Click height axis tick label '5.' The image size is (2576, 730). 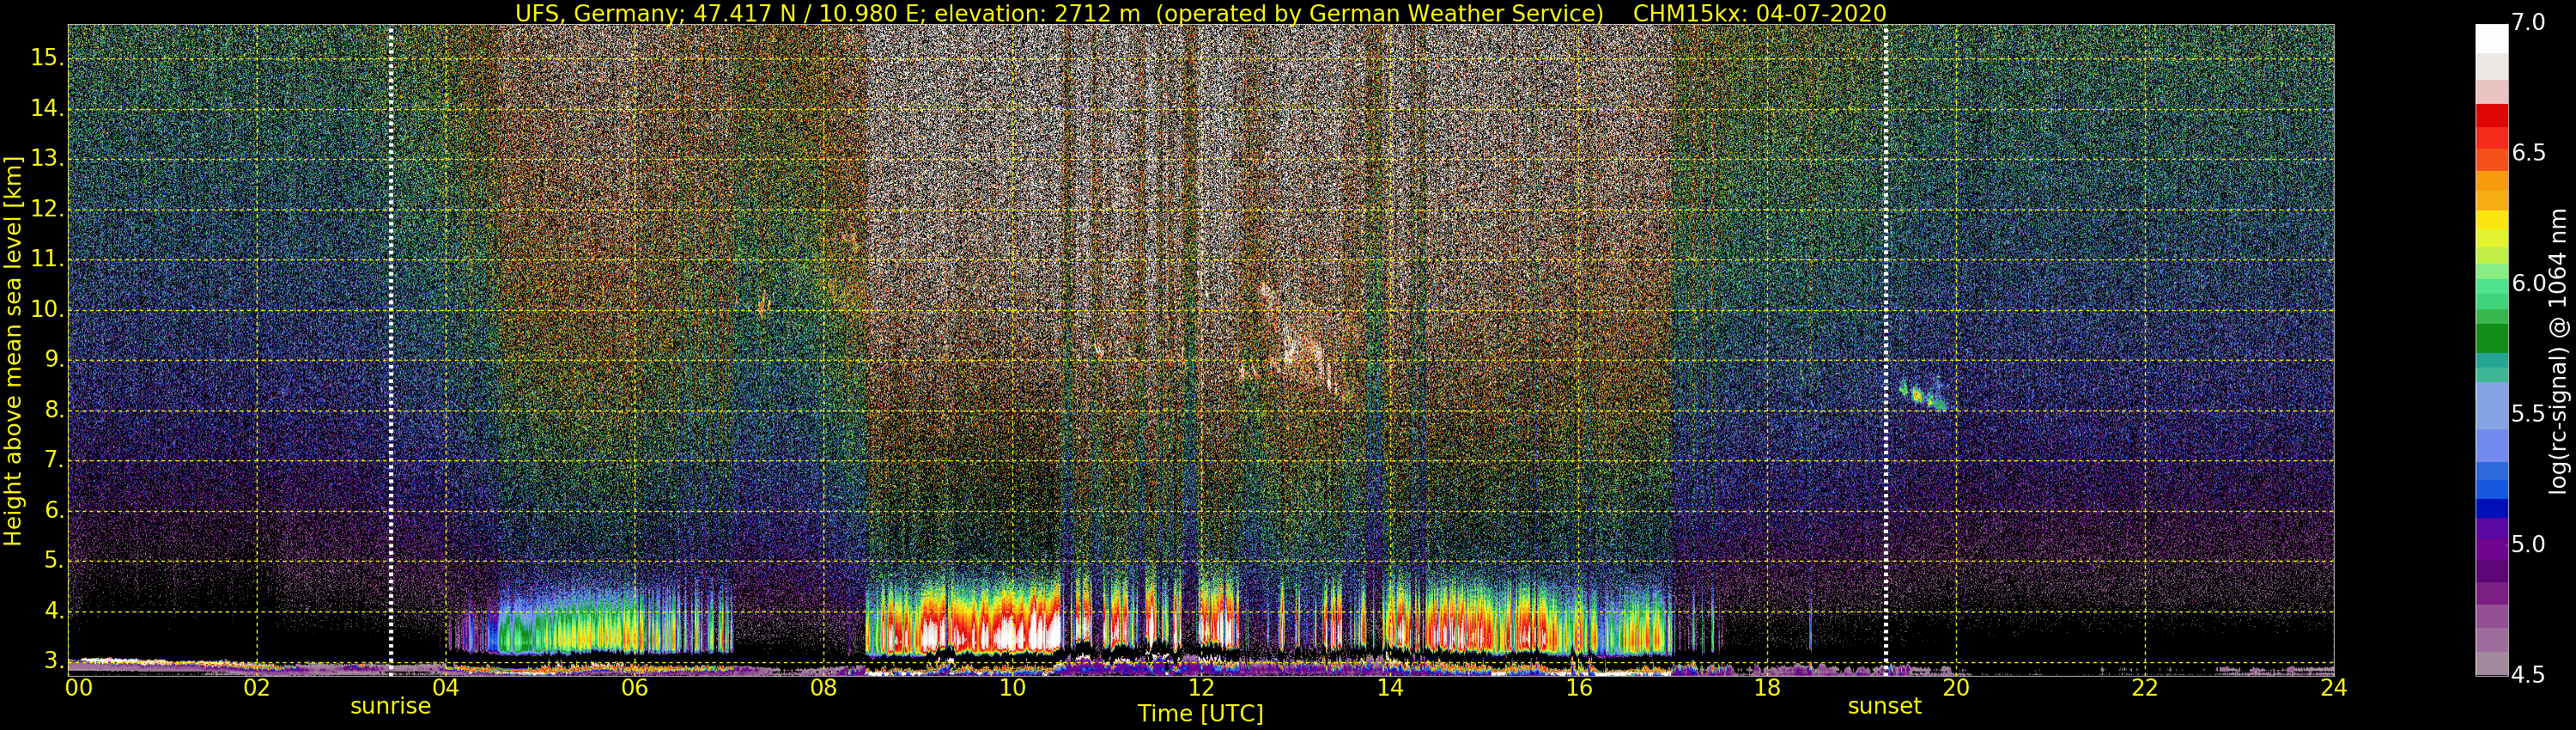coord(53,561)
